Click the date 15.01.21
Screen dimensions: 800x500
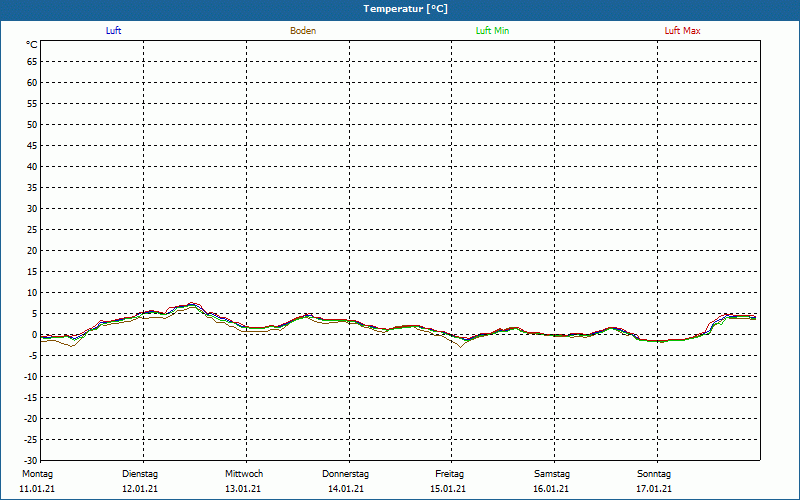[448, 489]
